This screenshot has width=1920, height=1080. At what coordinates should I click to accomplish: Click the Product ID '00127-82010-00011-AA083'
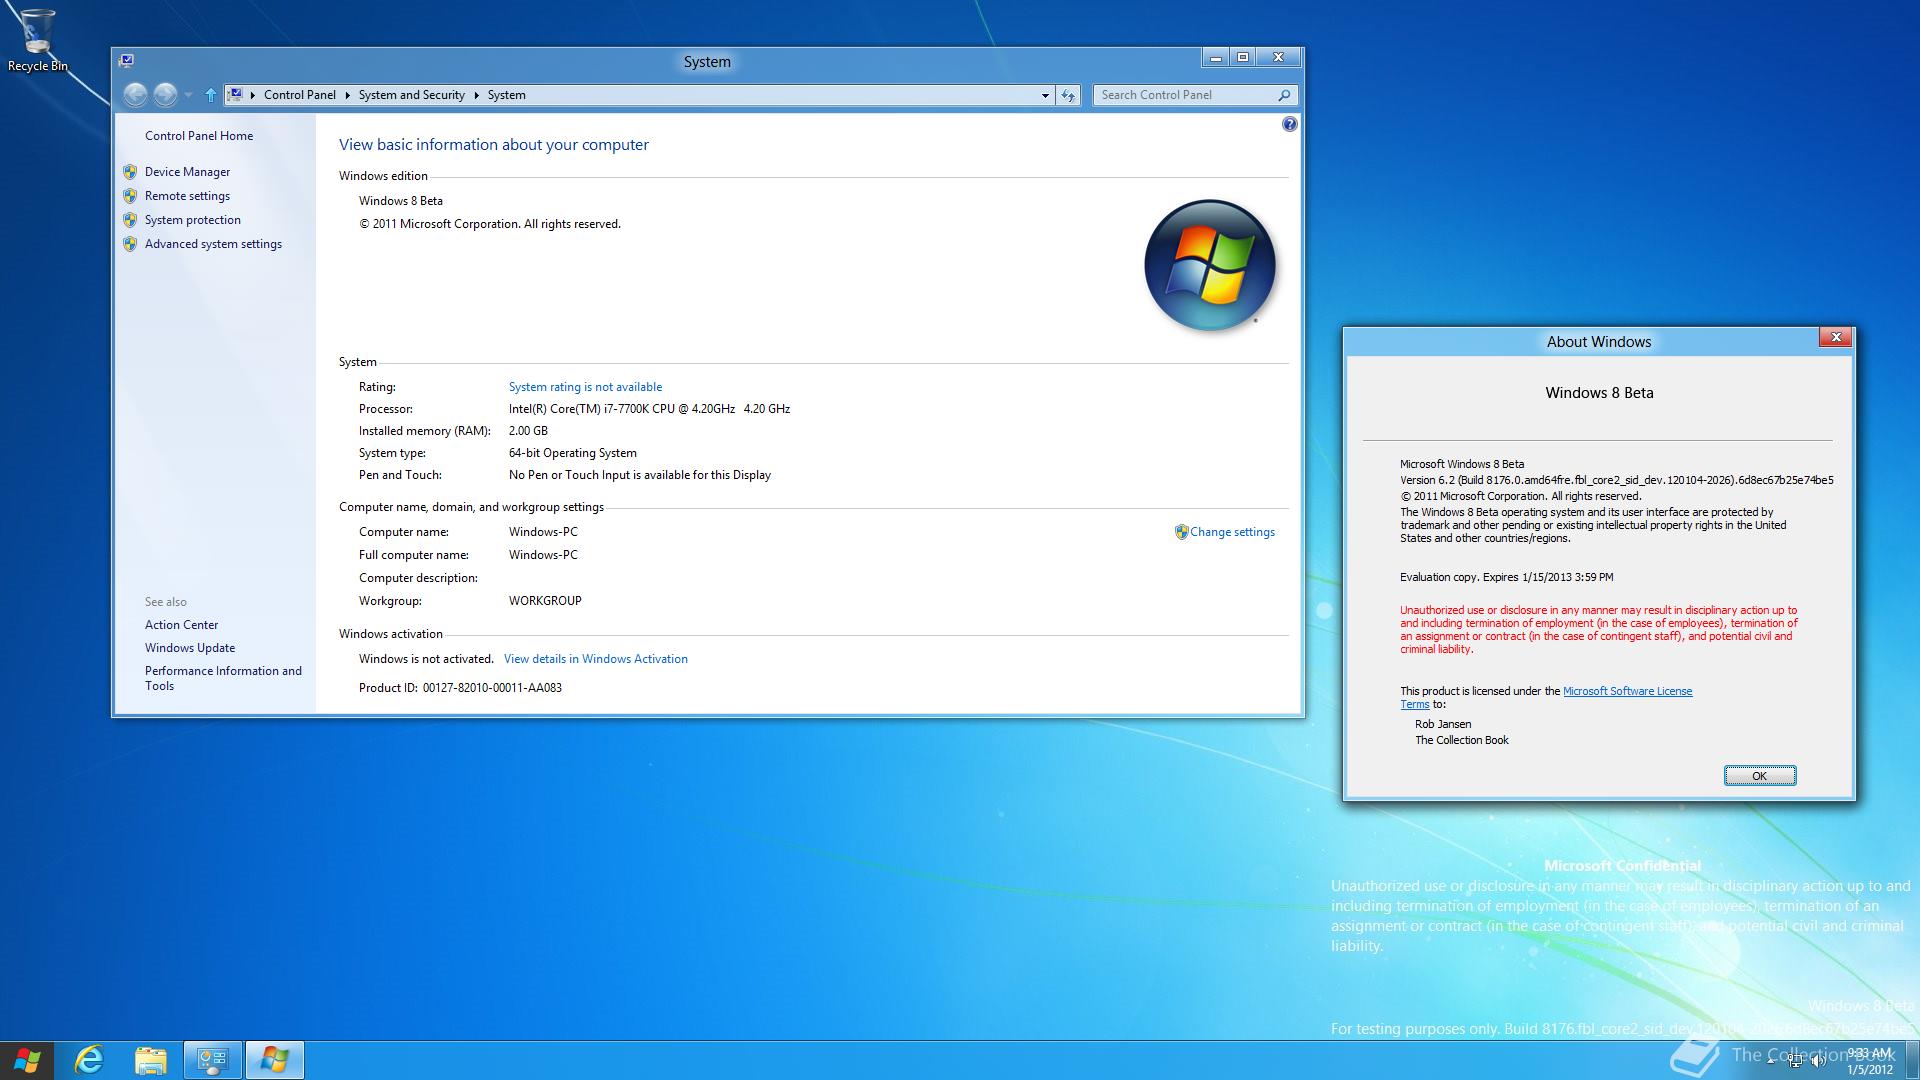[x=492, y=688]
